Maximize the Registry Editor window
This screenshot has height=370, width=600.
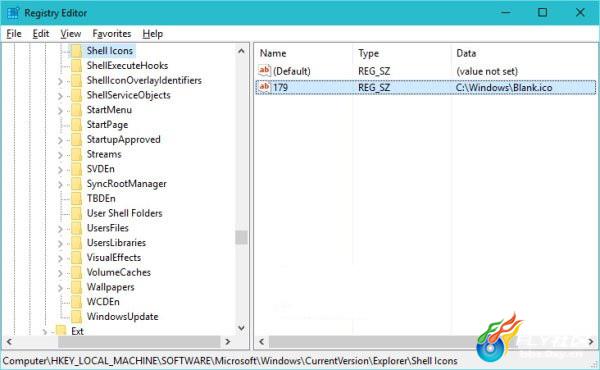[x=542, y=13]
